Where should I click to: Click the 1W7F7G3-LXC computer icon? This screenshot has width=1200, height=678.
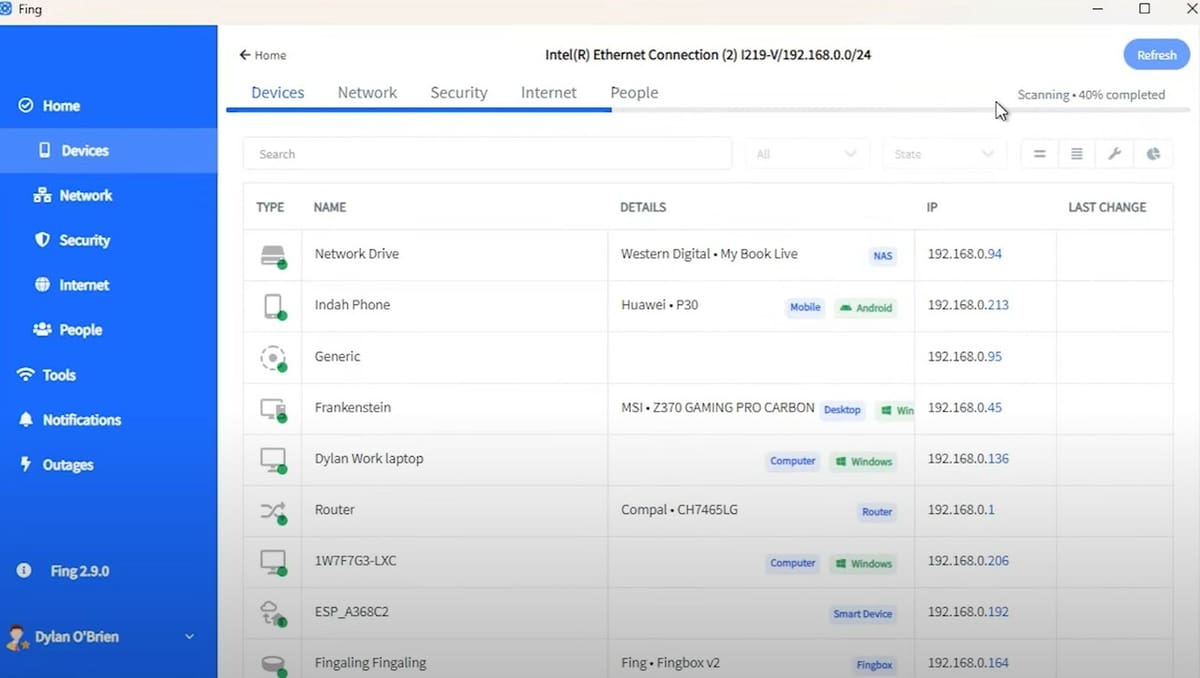(273, 562)
